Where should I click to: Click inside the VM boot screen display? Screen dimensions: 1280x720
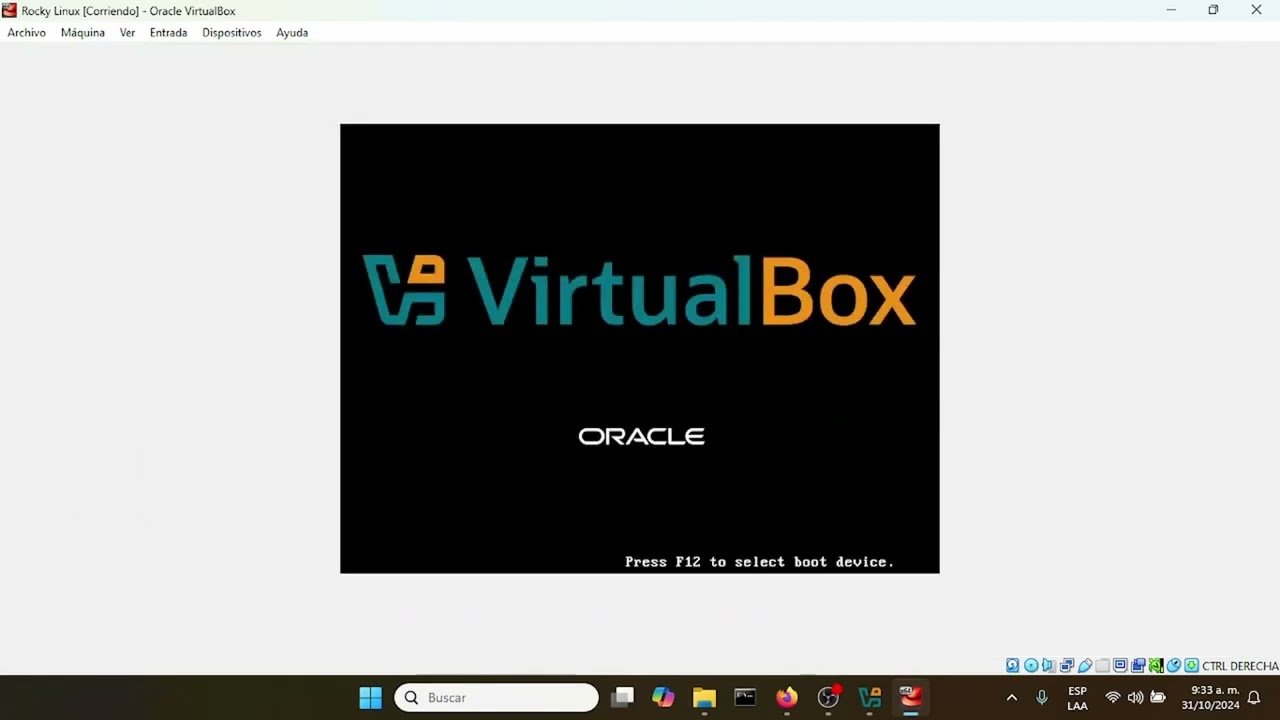pyautogui.click(x=640, y=348)
